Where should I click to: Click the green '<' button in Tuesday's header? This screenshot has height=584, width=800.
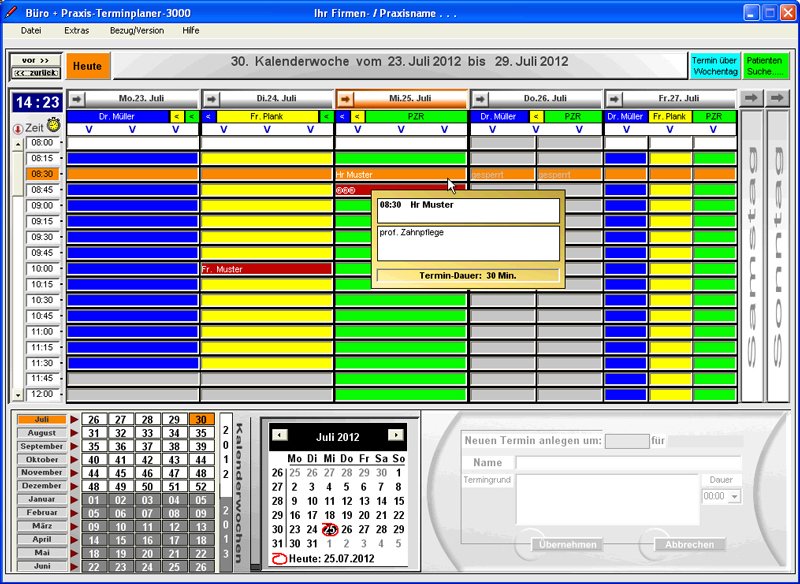click(x=326, y=117)
